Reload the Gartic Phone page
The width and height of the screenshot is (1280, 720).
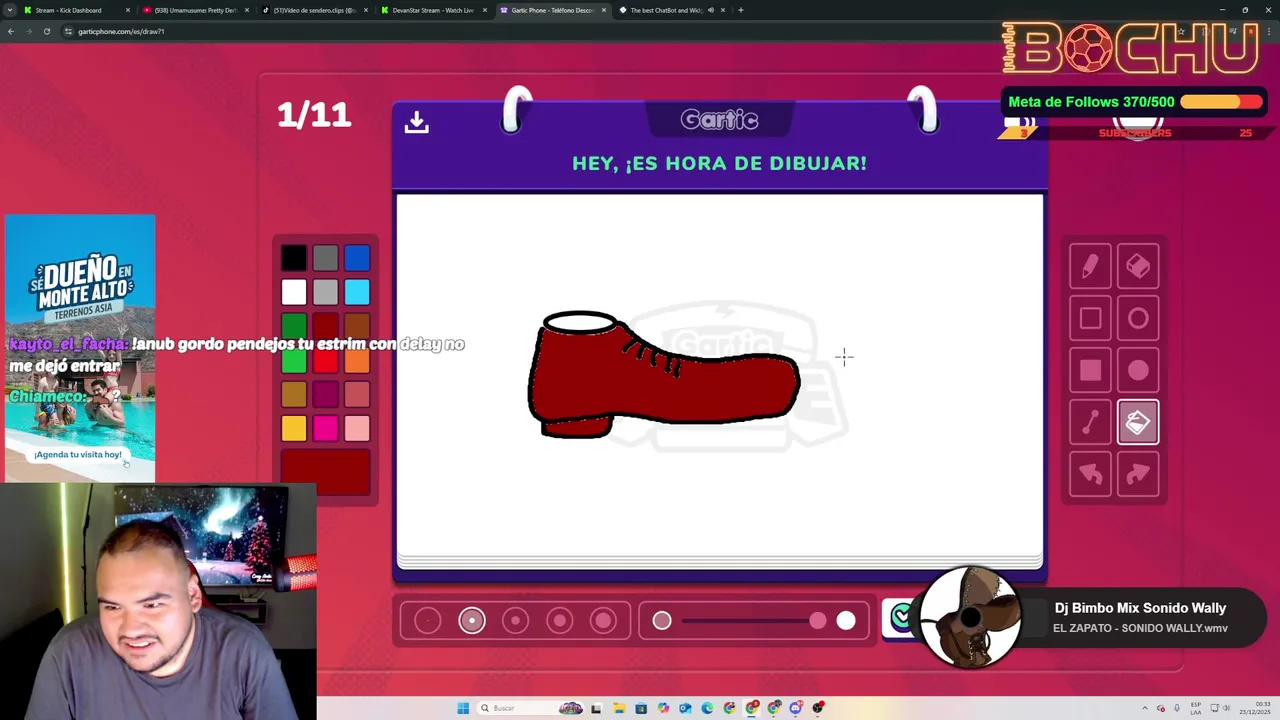[x=46, y=31]
